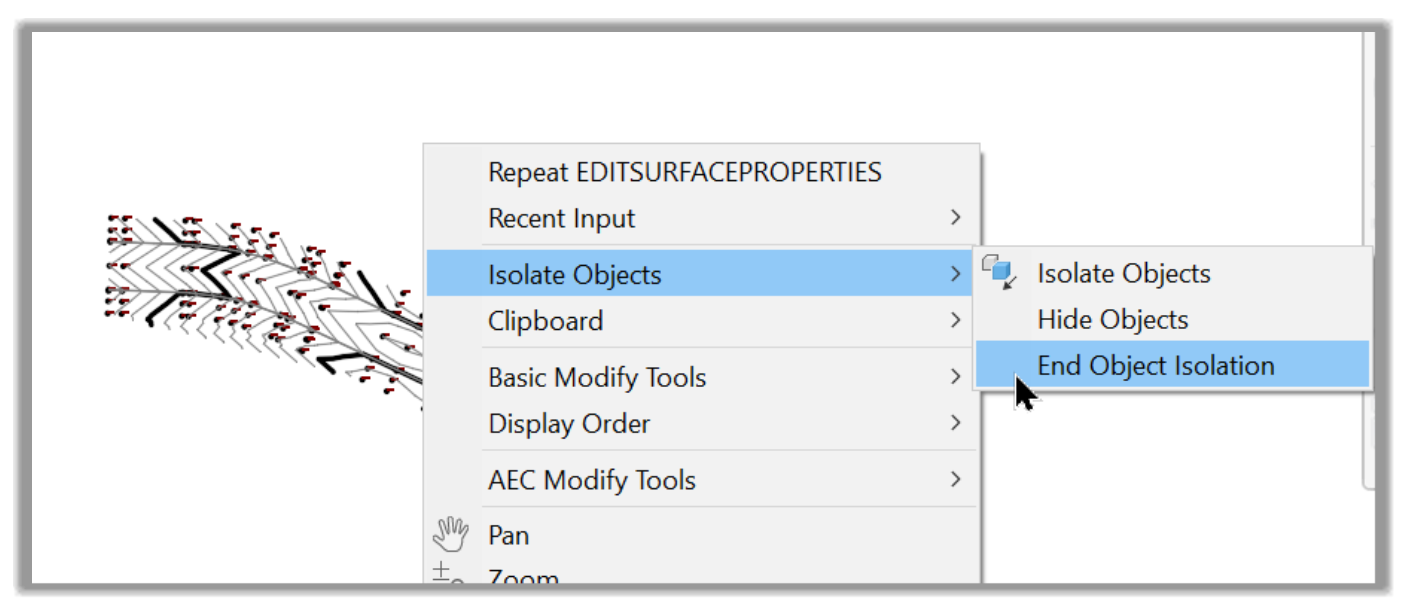Expand arrow beside Basic Modify Tools
This screenshot has width=1407, height=613.
click(956, 376)
